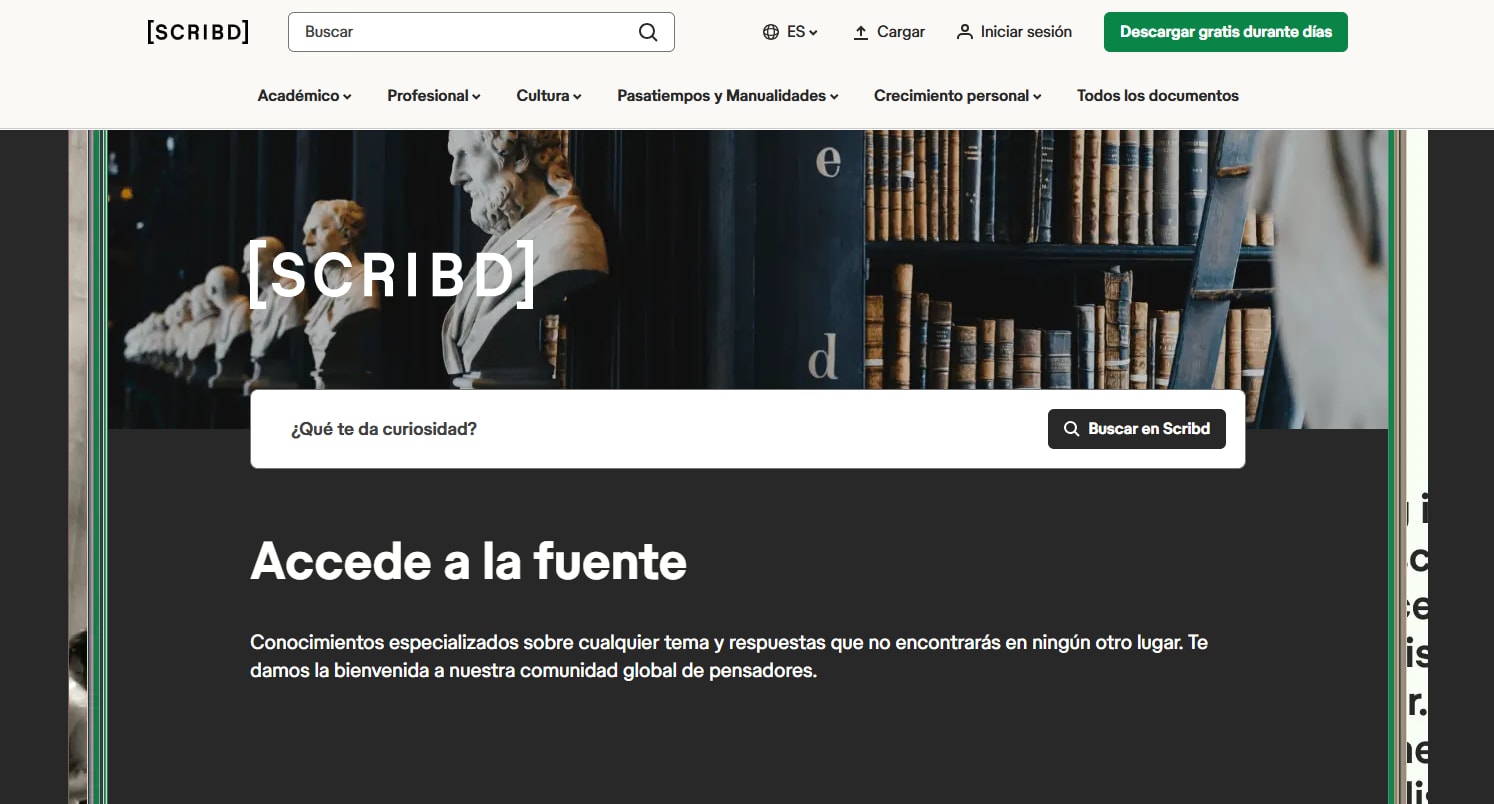Open the ES language dropdown
This screenshot has width=1494, height=804.
(x=791, y=32)
